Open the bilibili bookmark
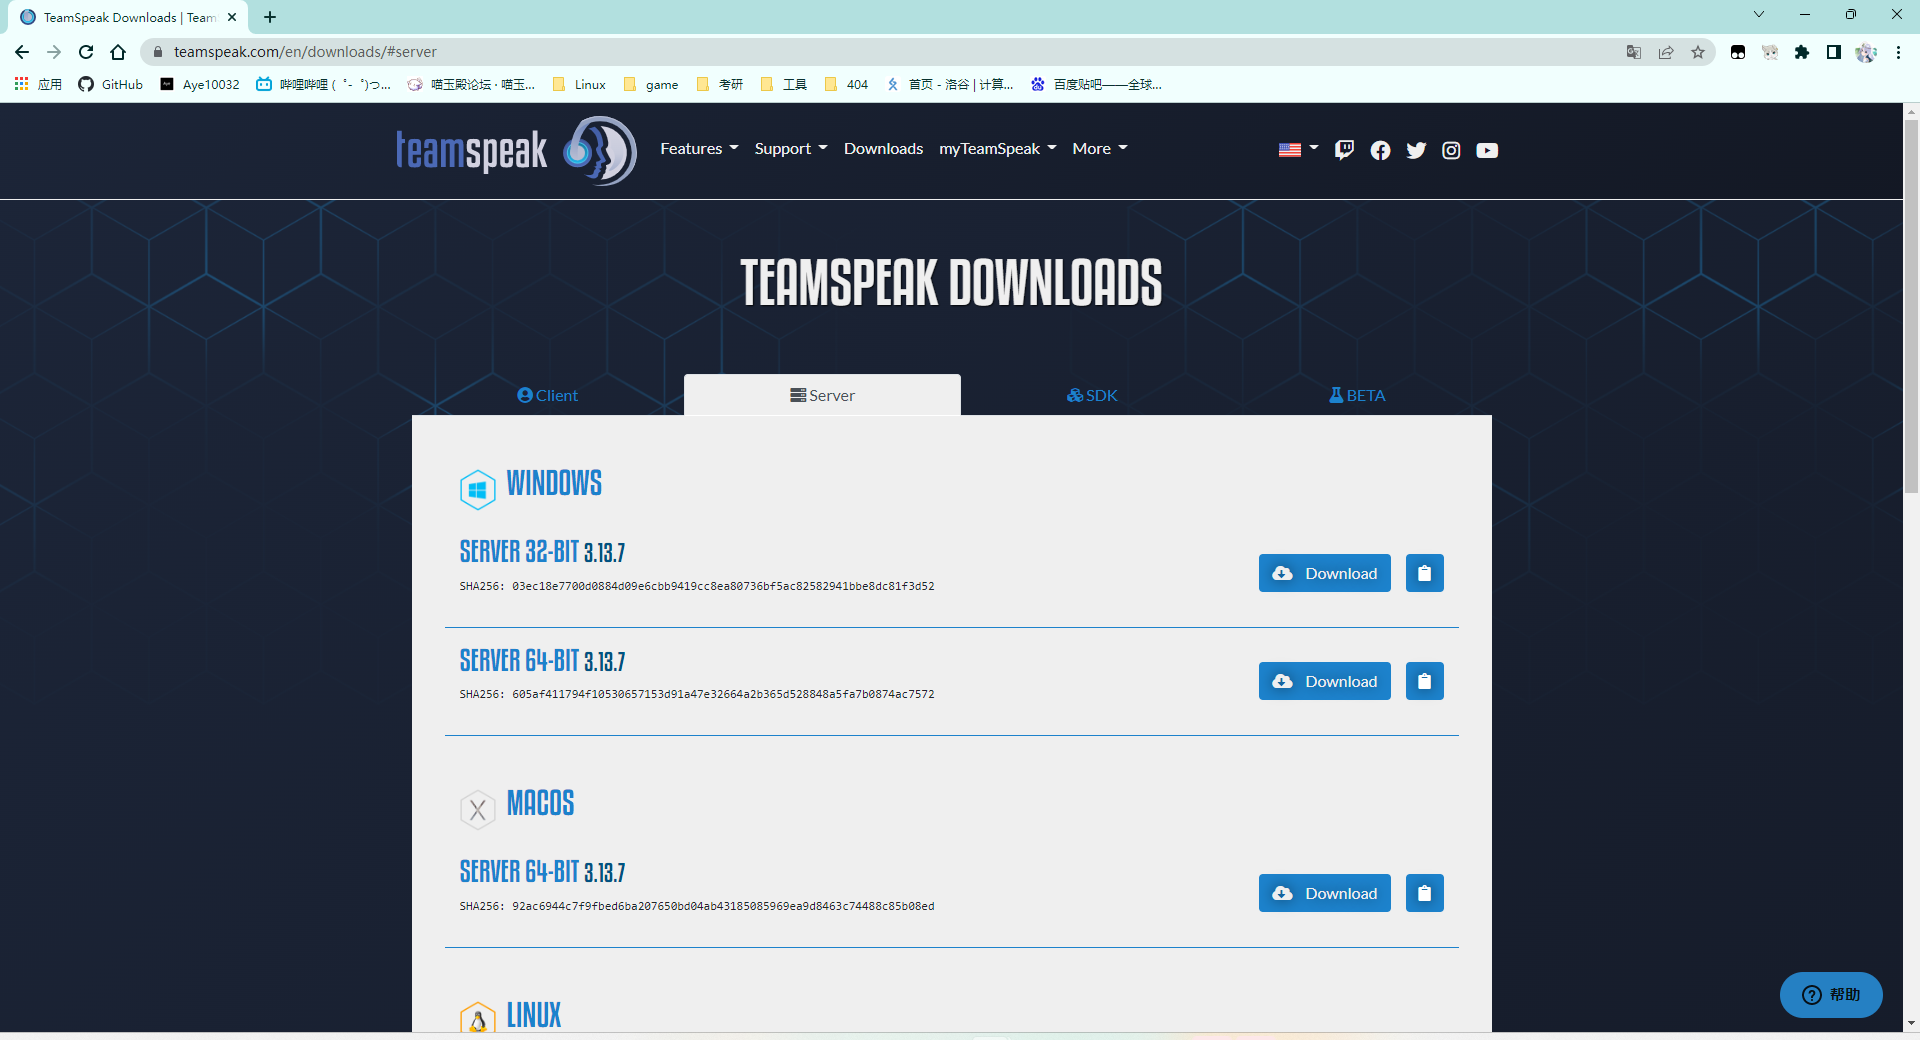Viewport: 1920px width, 1040px height. (x=323, y=84)
